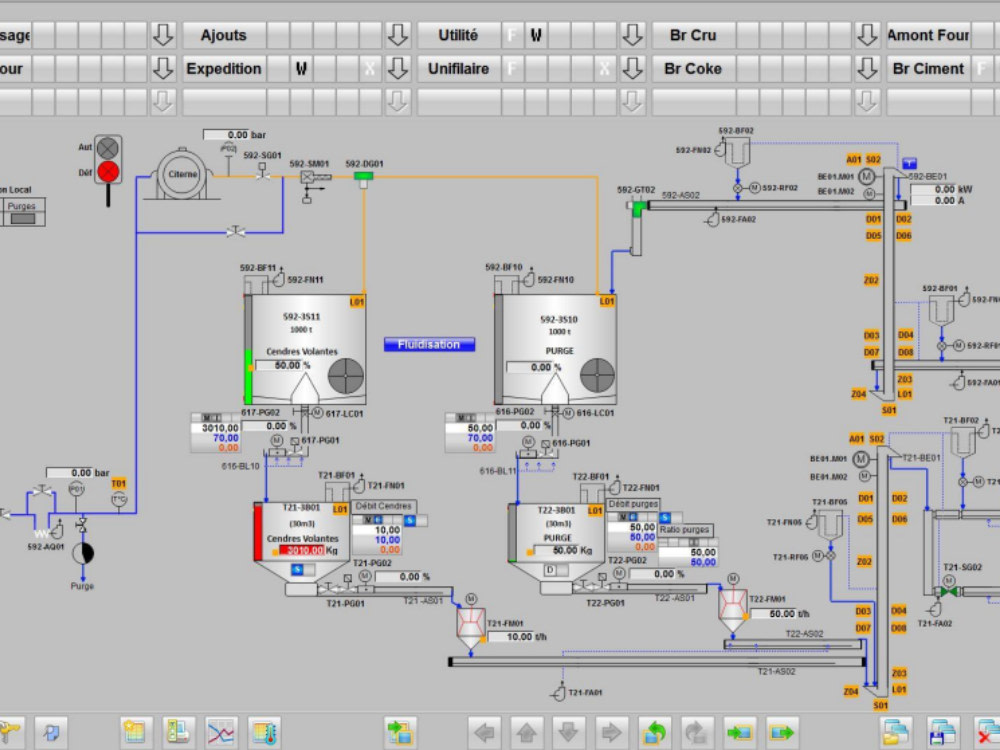Expand the Unifilaire menu down-arrow
This screenshot has width=1000, height=750.
click(633, 68)
